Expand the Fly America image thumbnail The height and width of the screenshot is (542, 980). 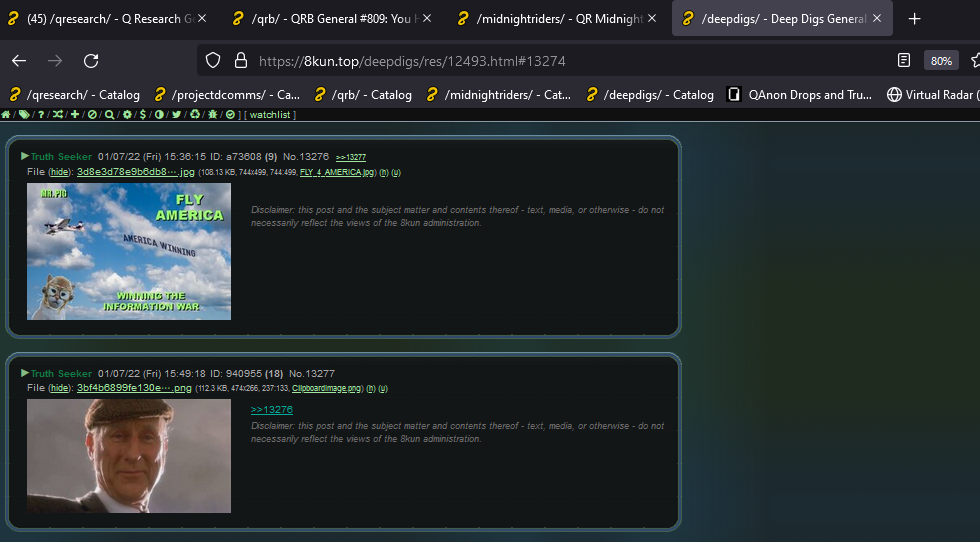click(129, 251)
